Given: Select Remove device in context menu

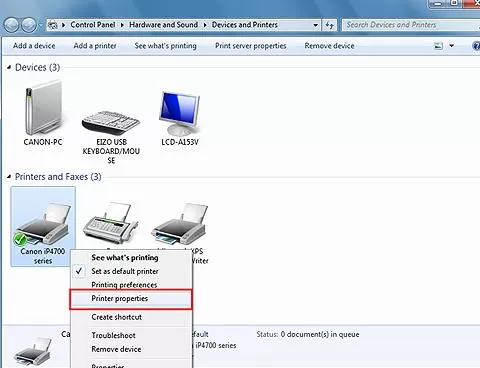Looking at the screenshot, I should point(116,349).
